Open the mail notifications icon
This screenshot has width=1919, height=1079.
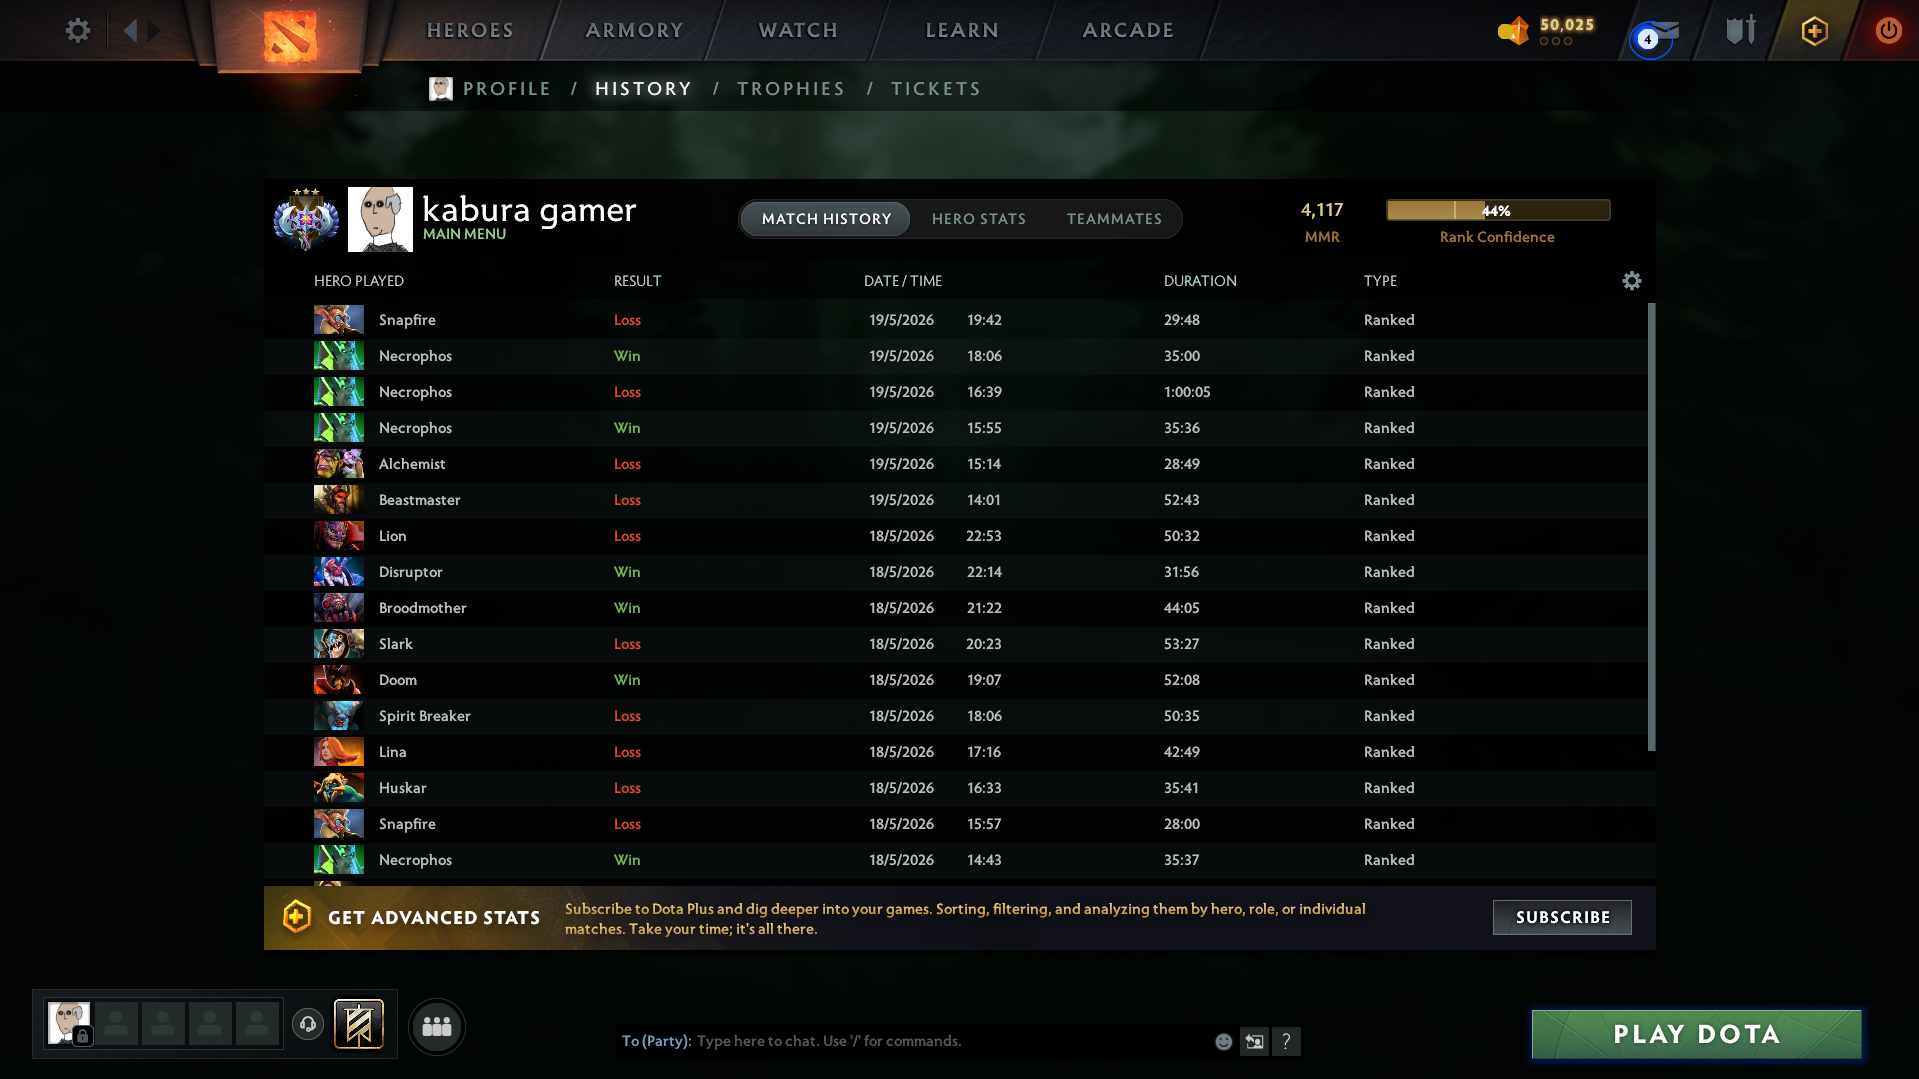point(1653,36)
